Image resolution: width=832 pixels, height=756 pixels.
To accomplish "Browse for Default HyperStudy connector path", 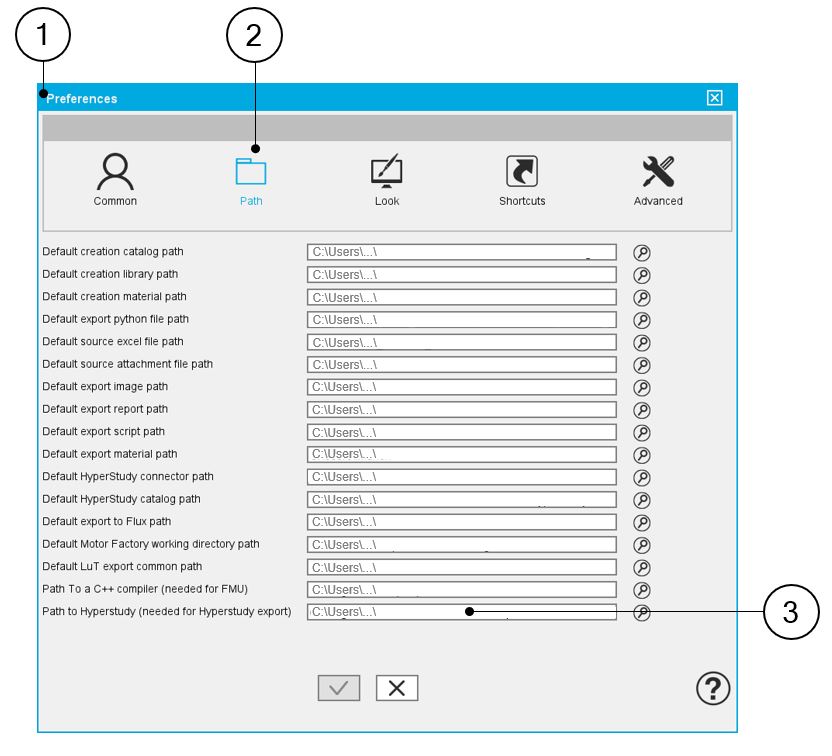I will pyautogui.click(x=642, y=477).
